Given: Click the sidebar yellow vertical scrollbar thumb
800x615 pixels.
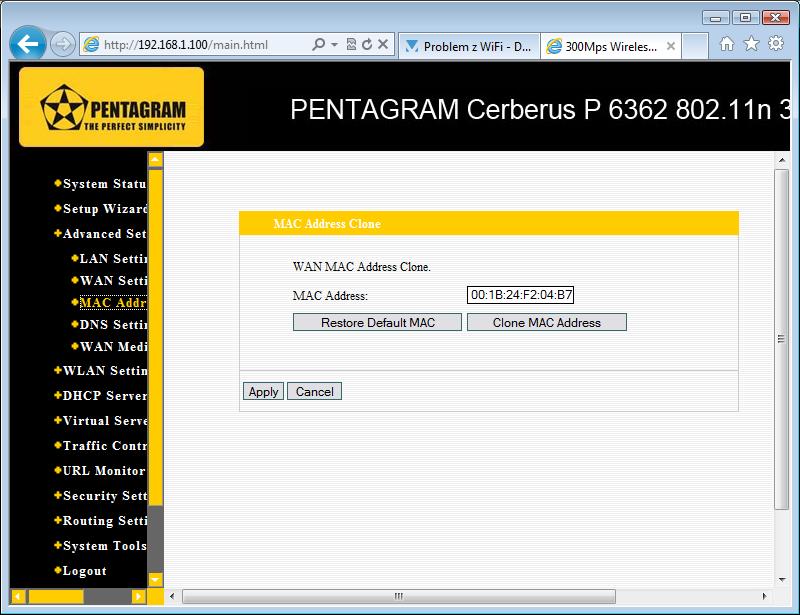Looking at the screenshot, I should coord(155,337).
